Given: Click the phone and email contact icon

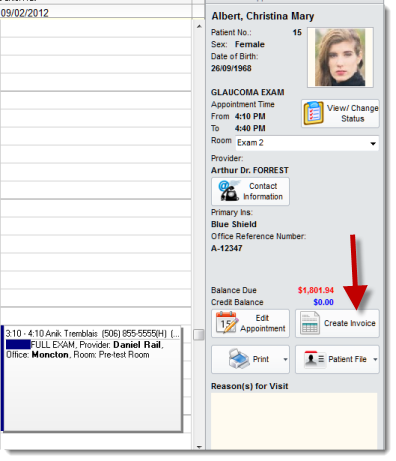Looking at the screenshot, I should [x=229, y=191].
